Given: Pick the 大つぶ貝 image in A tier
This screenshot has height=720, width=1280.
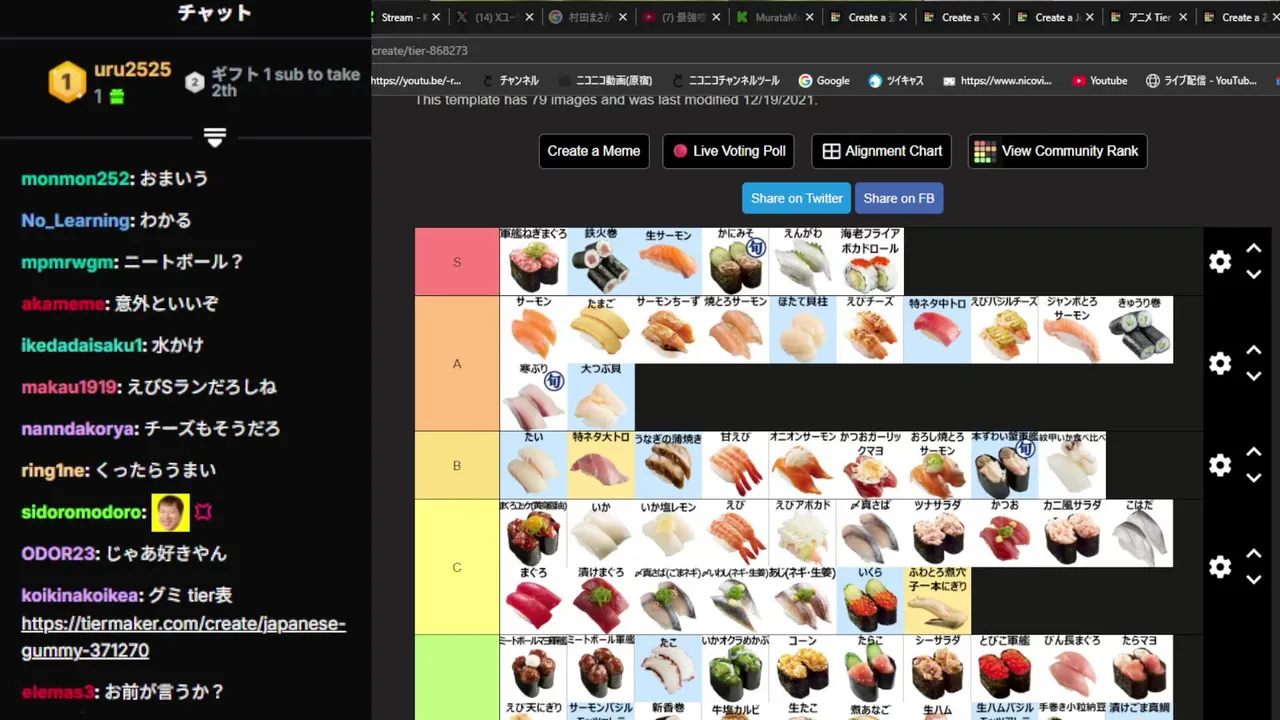Looking at the screenshot, I should point(601,396).
